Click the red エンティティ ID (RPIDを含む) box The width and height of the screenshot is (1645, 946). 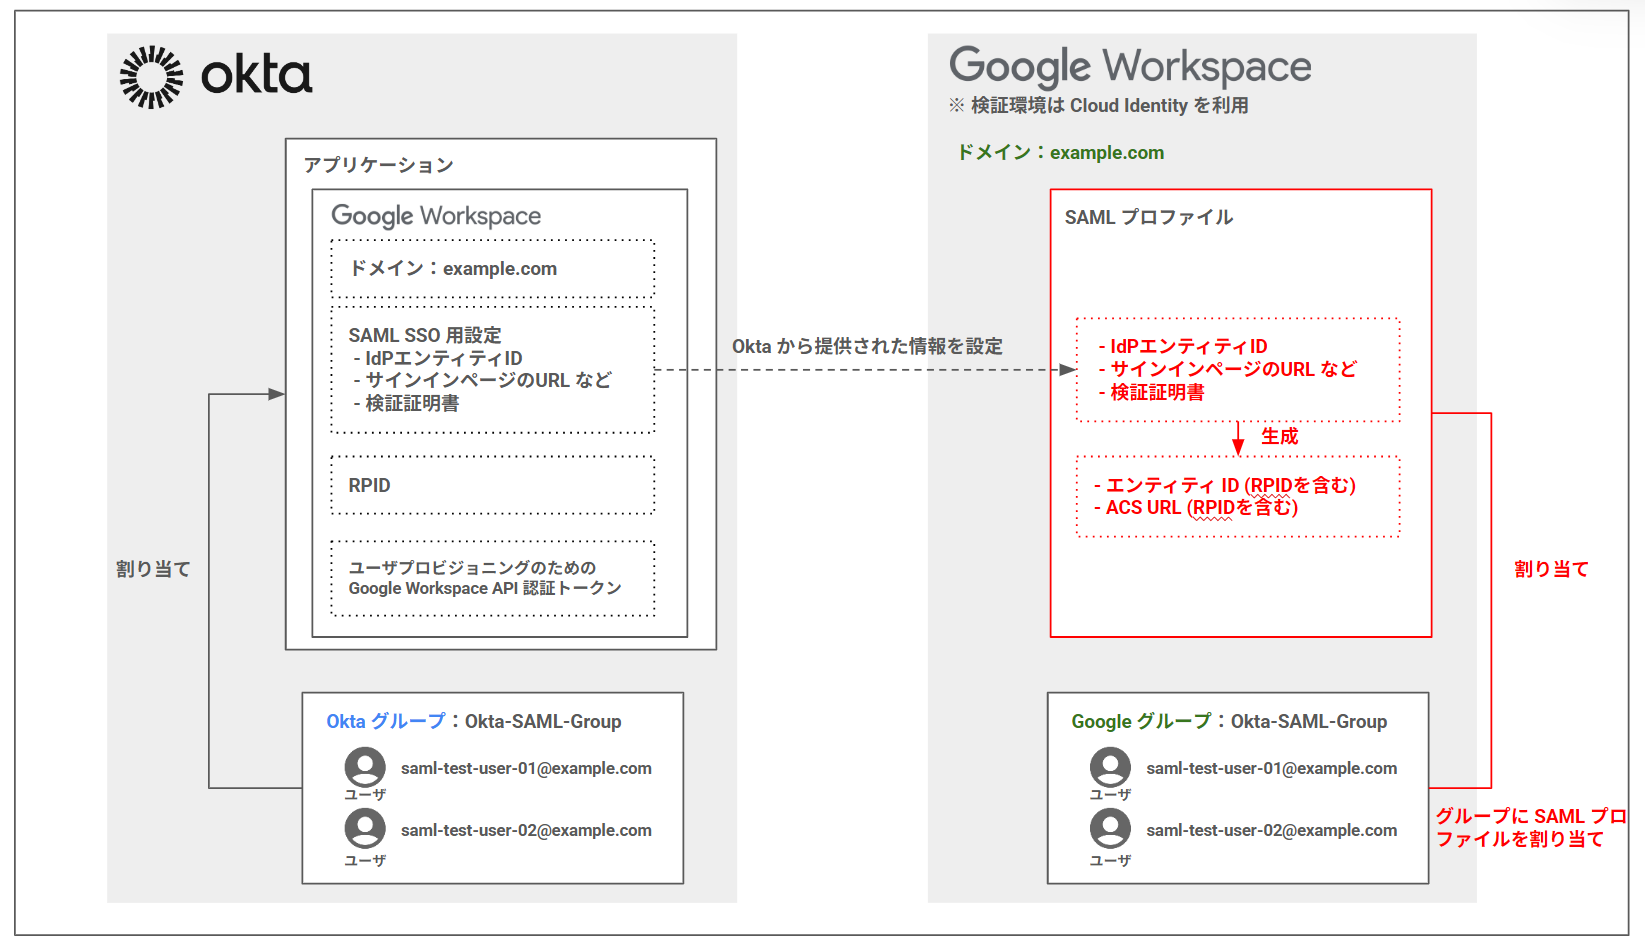point(1237,496)
